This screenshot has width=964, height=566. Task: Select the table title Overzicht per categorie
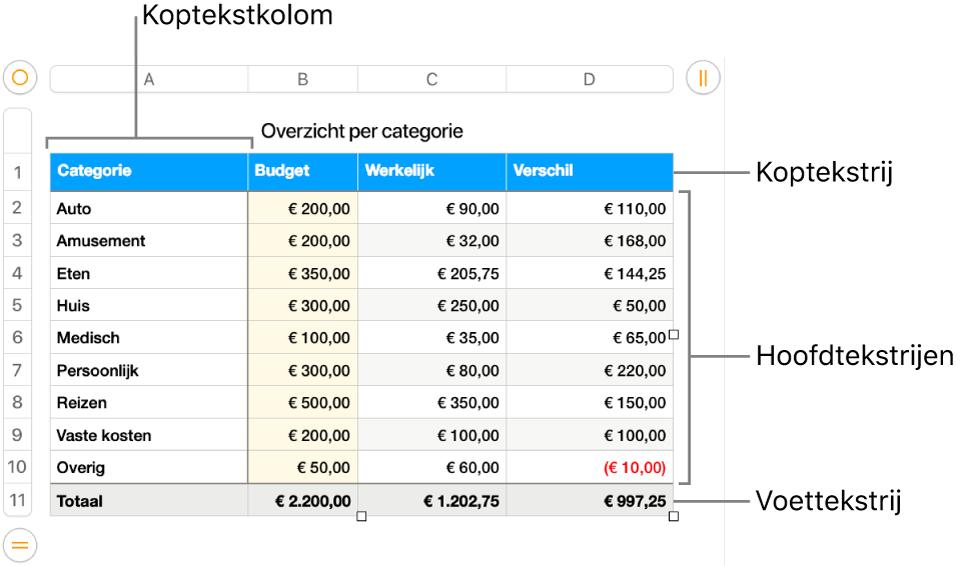[x=362, y=131]
